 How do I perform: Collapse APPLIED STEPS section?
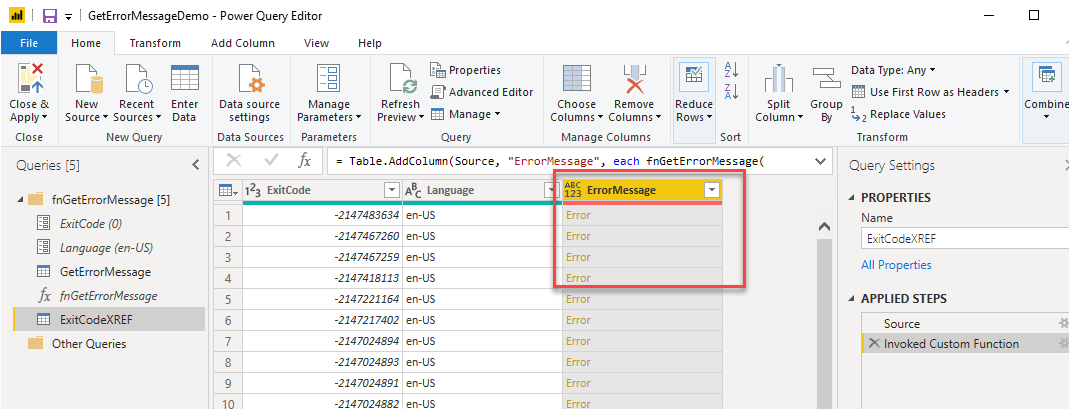[x=852, y=299]
